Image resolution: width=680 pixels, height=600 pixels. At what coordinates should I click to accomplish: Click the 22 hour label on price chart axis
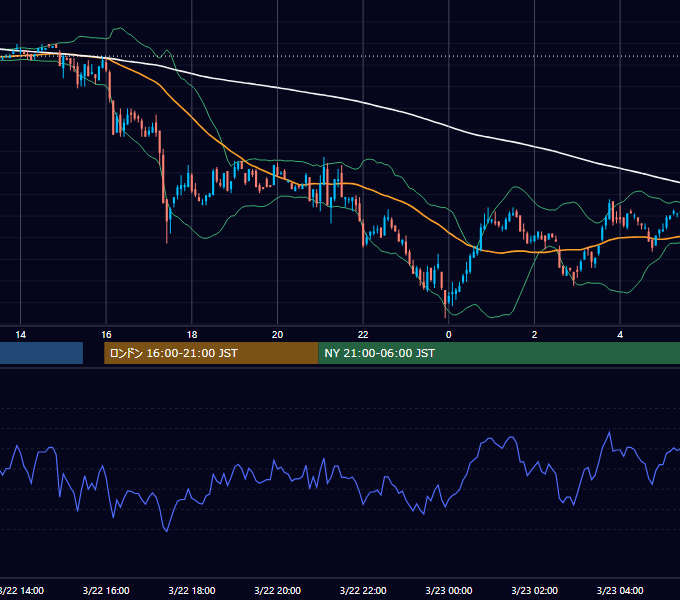[363, 335]
